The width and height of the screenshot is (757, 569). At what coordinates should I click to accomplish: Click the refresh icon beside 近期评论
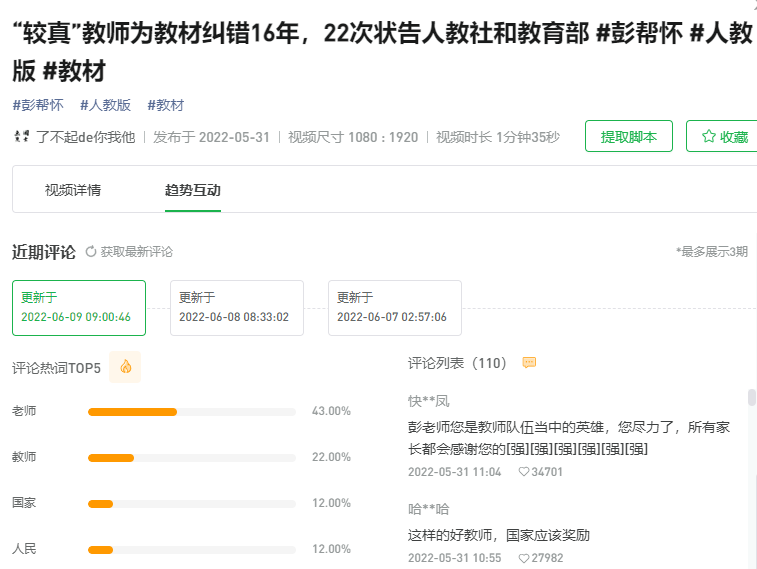point(91,251)
